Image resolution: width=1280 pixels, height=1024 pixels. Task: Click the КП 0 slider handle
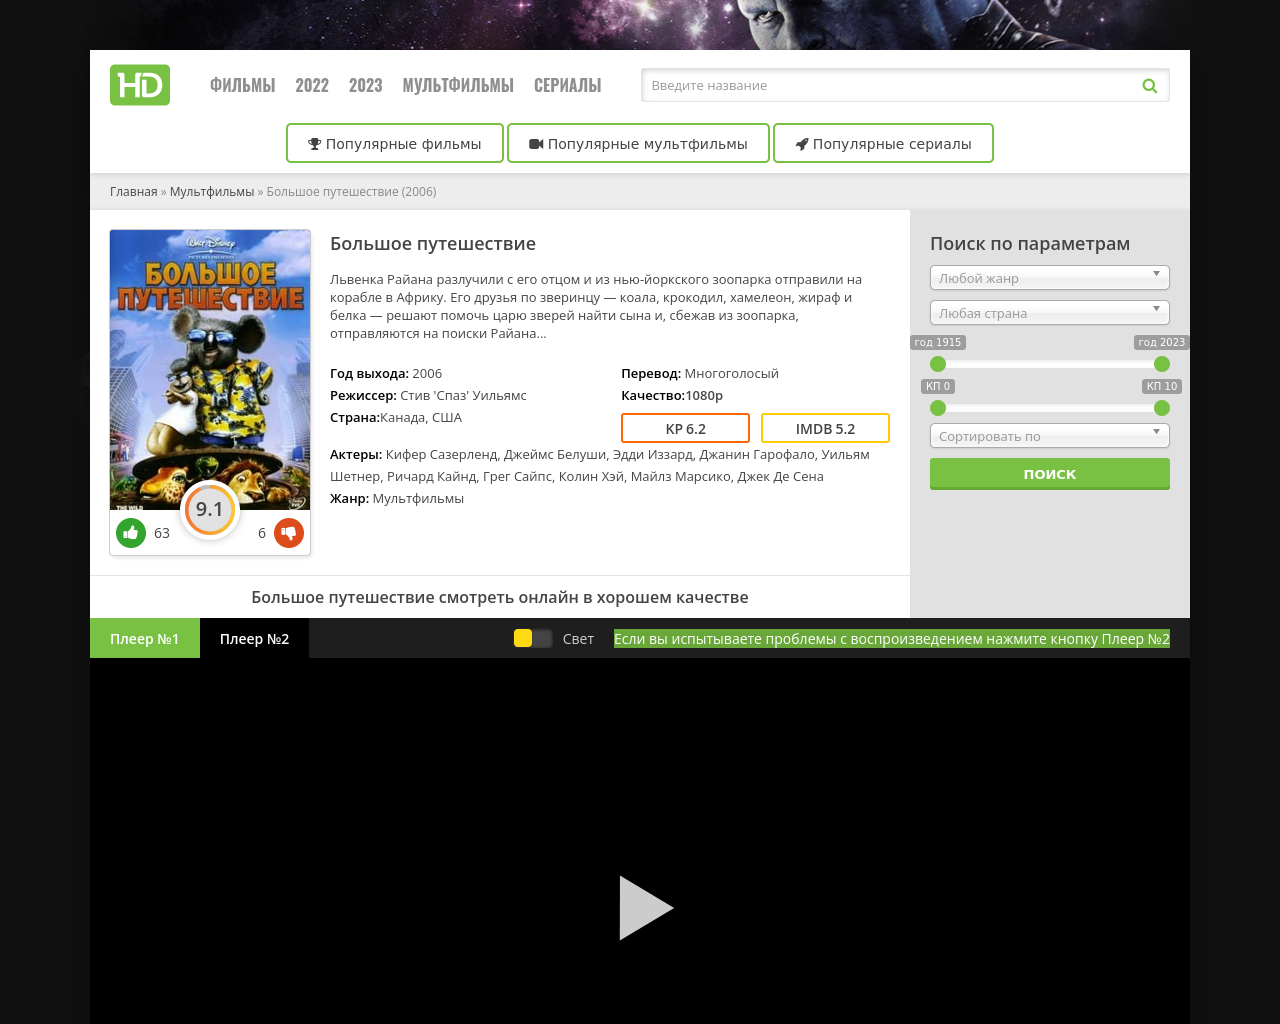pyautogui.click(x=938, y=408)
